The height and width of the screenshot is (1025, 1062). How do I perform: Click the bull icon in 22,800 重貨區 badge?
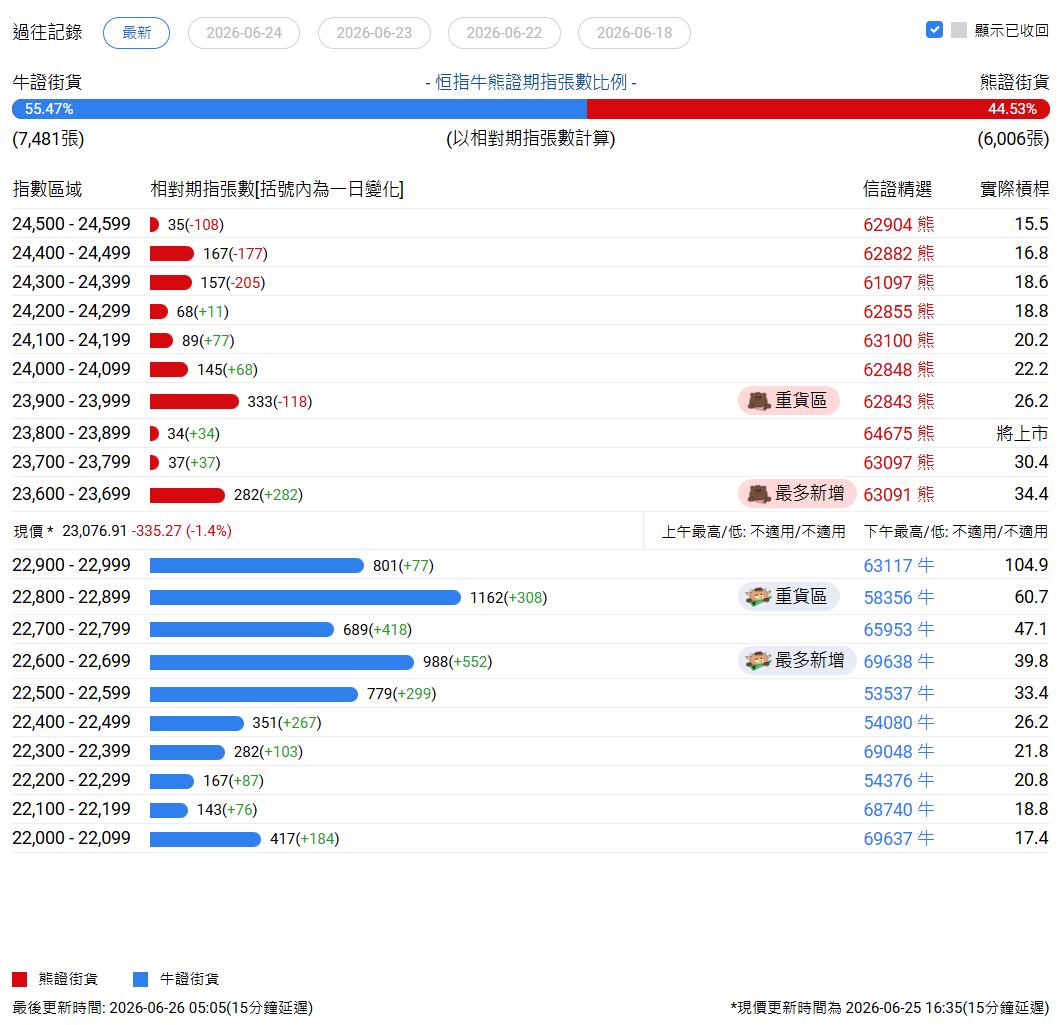[x=758, y=597]
